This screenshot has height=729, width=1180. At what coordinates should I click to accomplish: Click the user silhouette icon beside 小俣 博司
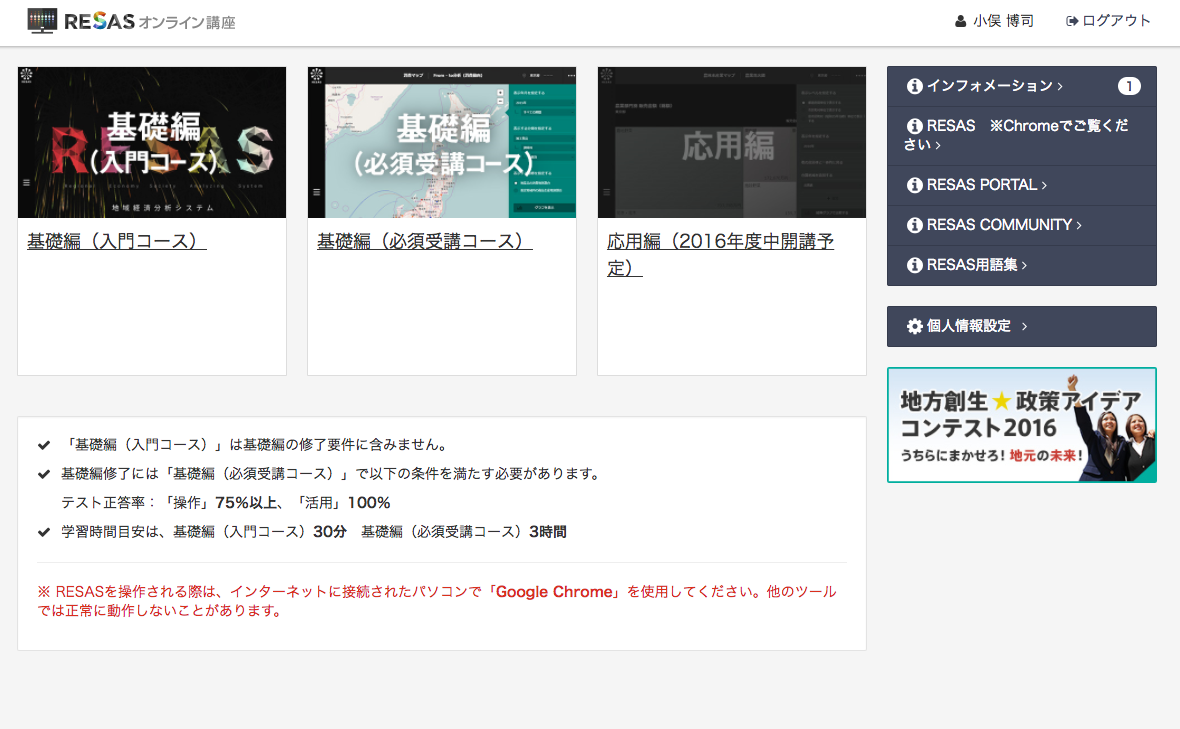(x=960, y=21)
